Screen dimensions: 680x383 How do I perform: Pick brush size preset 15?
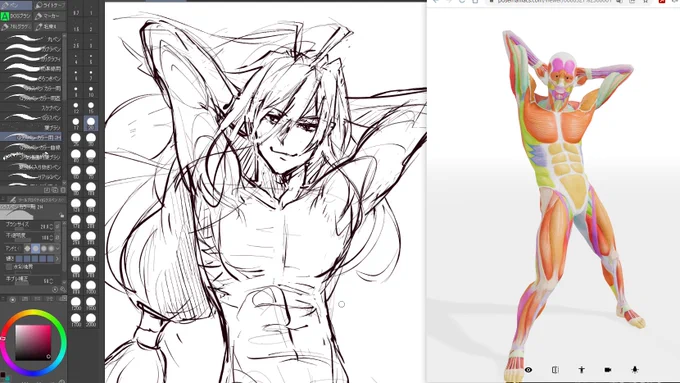coord(91,108)
